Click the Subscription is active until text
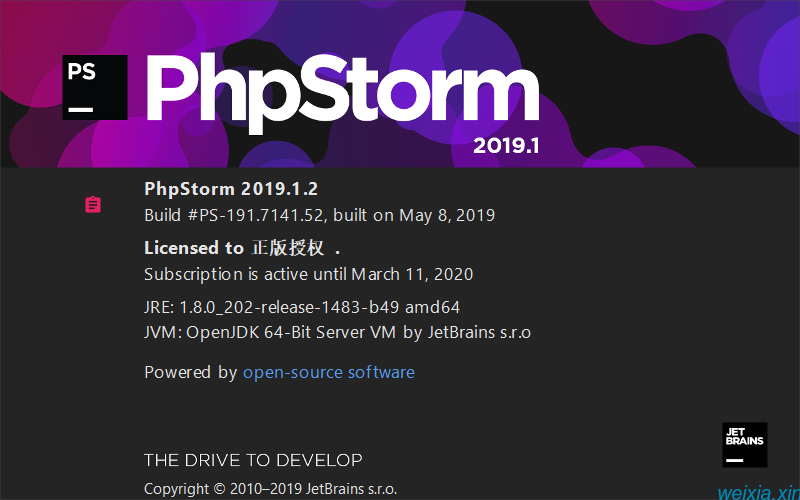Screen dimensions: 800x500 point(309,274)
